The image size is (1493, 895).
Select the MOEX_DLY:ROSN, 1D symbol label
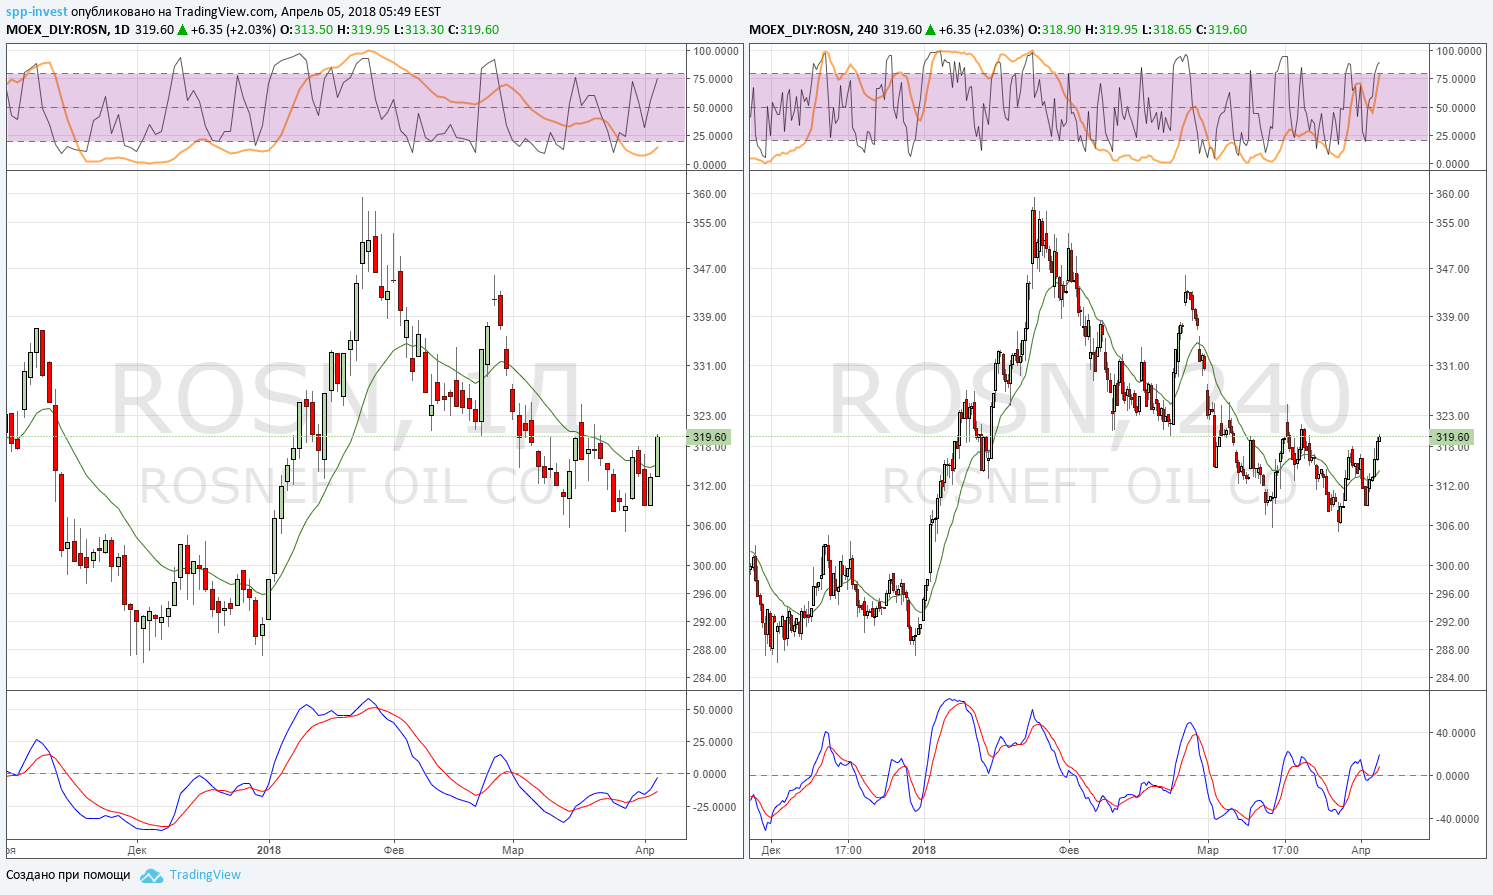pyautogui.click(x=68, y=30)
